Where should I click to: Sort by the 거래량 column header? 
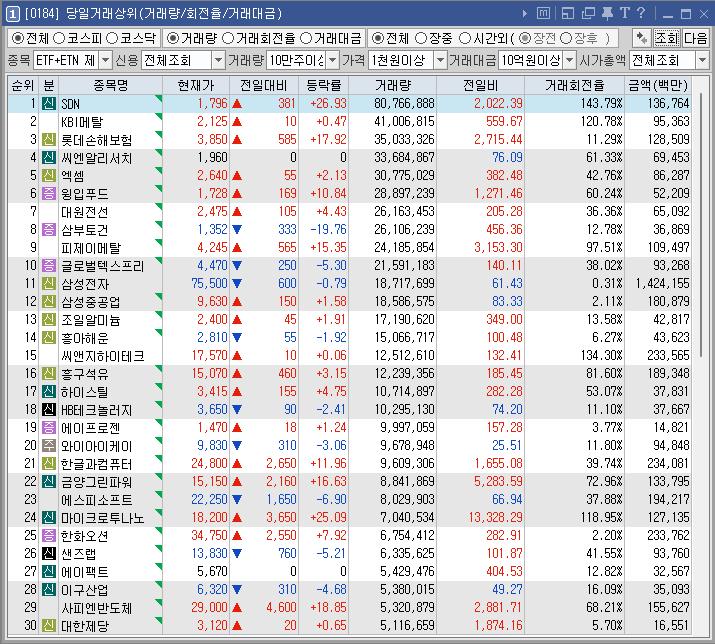(393, 85)
